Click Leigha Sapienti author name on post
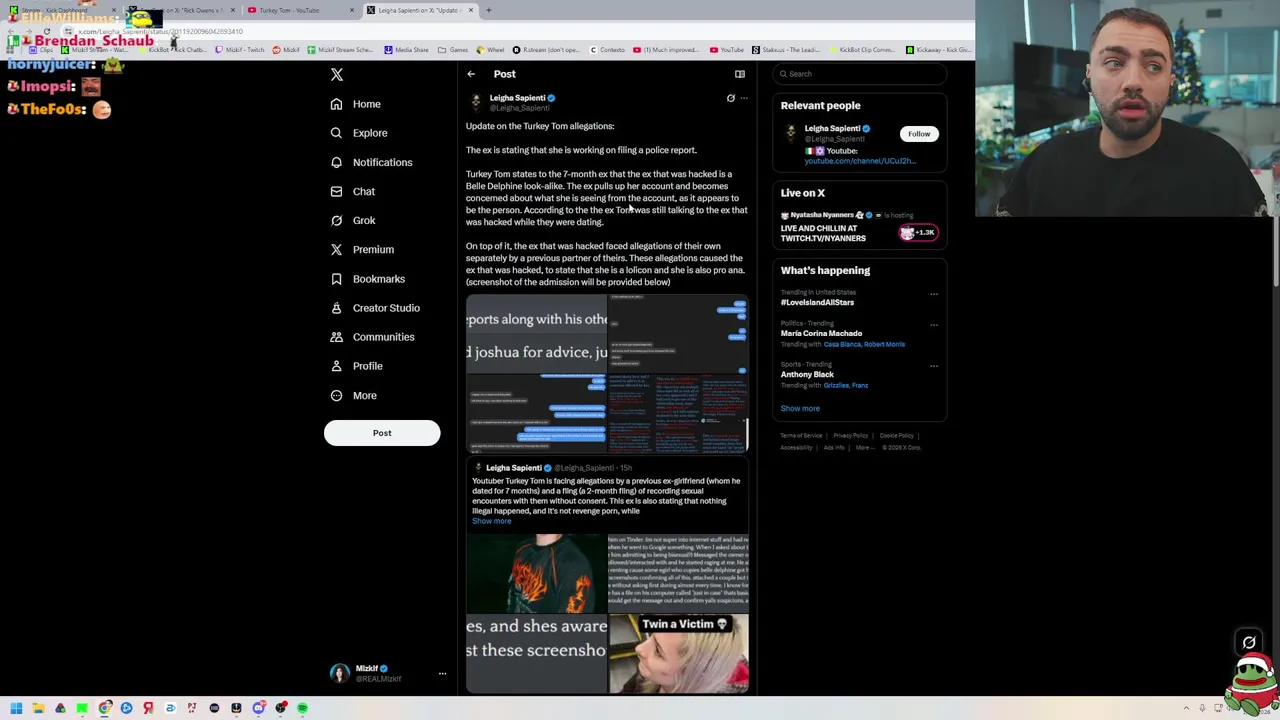This screenshot has width=1280, height=720. click(517, 98)
